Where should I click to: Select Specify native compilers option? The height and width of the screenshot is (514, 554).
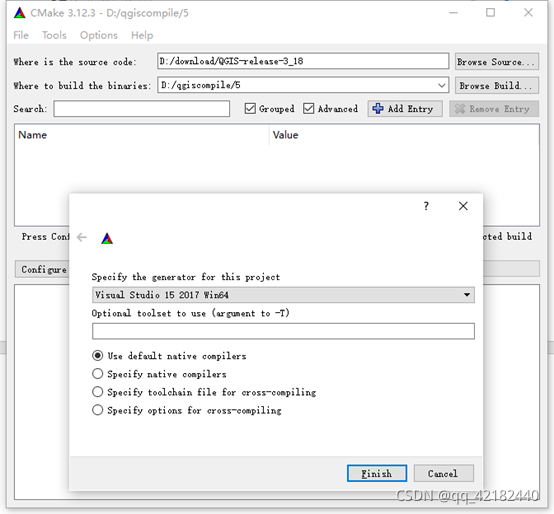pyautogui.click(x=98, y=374)
